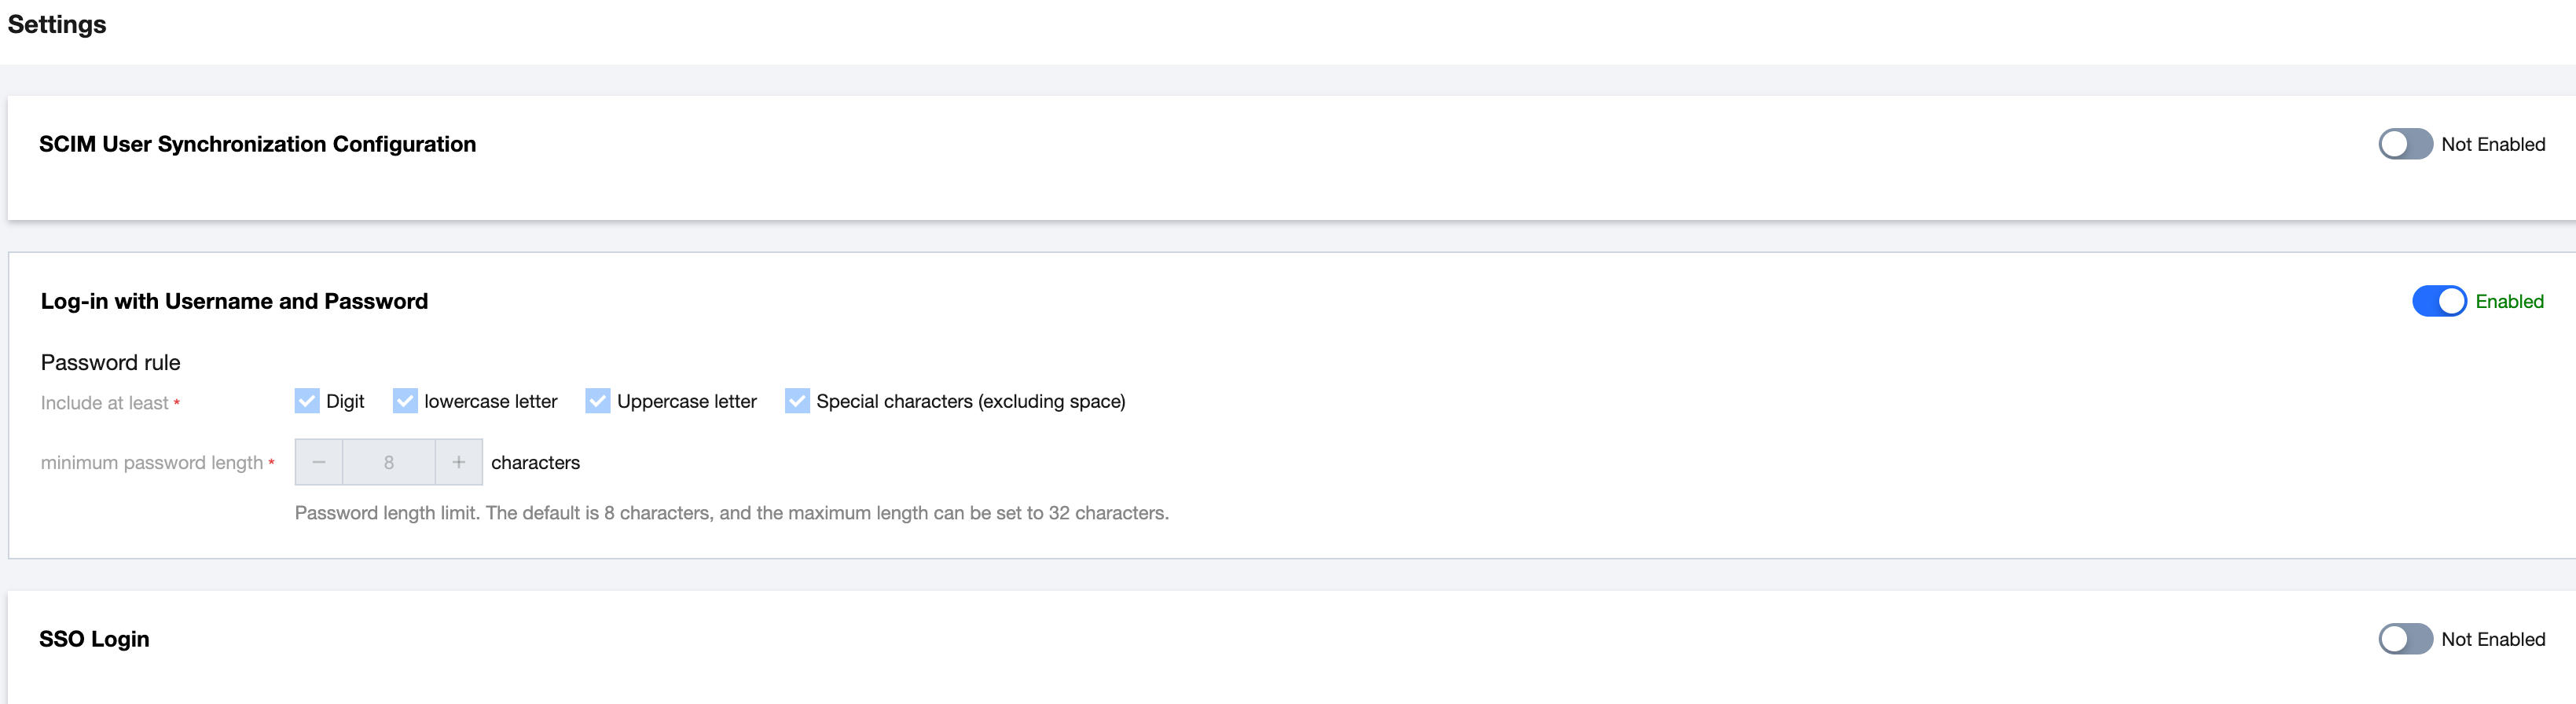Click "Not Enabled" label beside SSO Login toggle
The width and height of the screenshot is (2576, 704).
point(2492,639)
